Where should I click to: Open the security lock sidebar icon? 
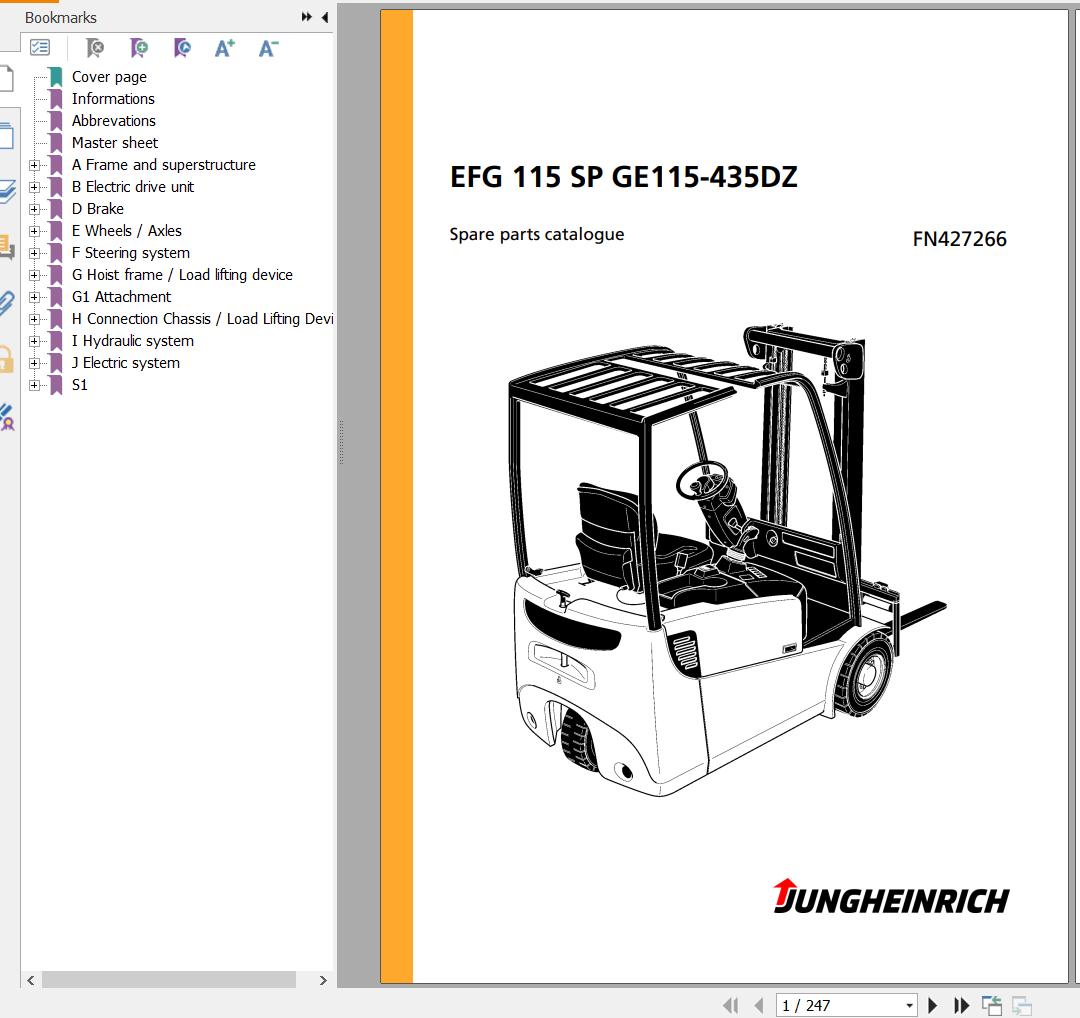6,359
